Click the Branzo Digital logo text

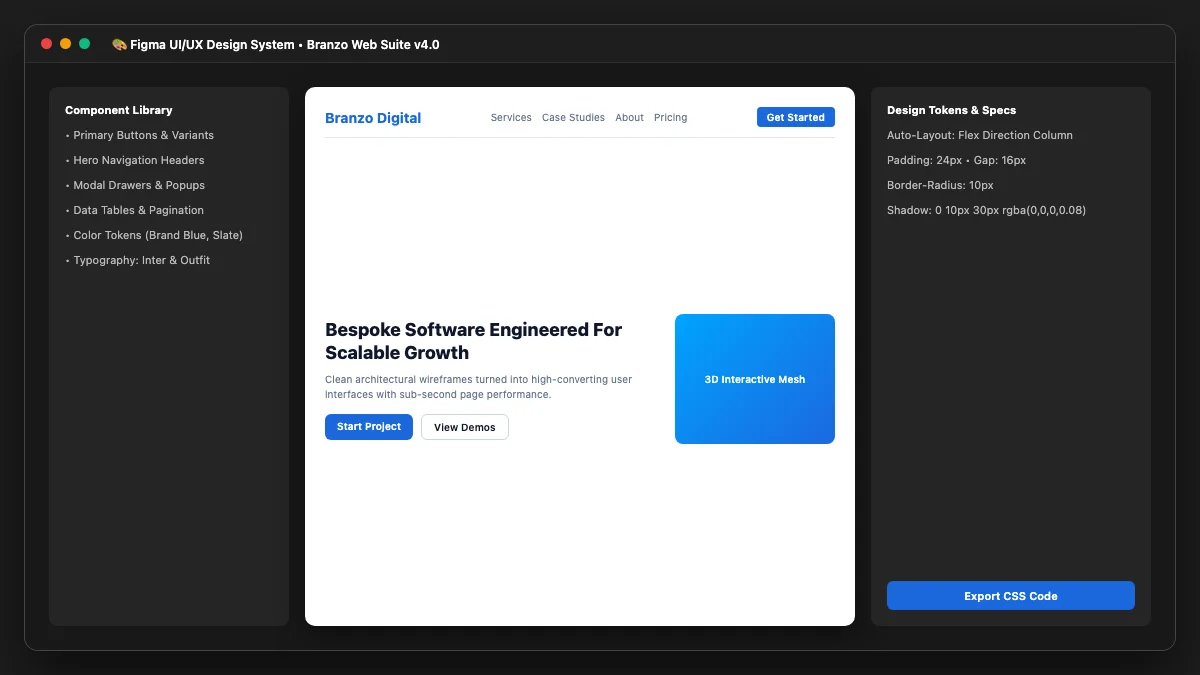(373, 118)
